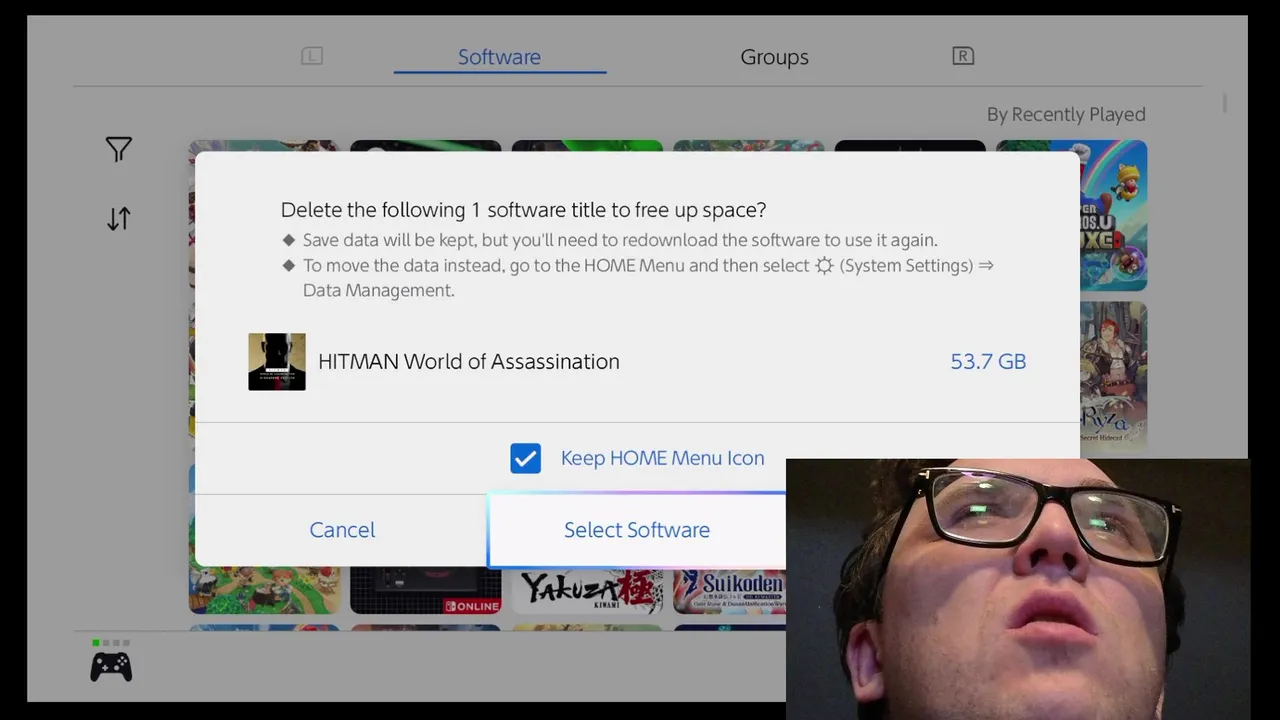Open the Atelier Ryza game tile
1280x720 pixels.
pos(1113,375)
